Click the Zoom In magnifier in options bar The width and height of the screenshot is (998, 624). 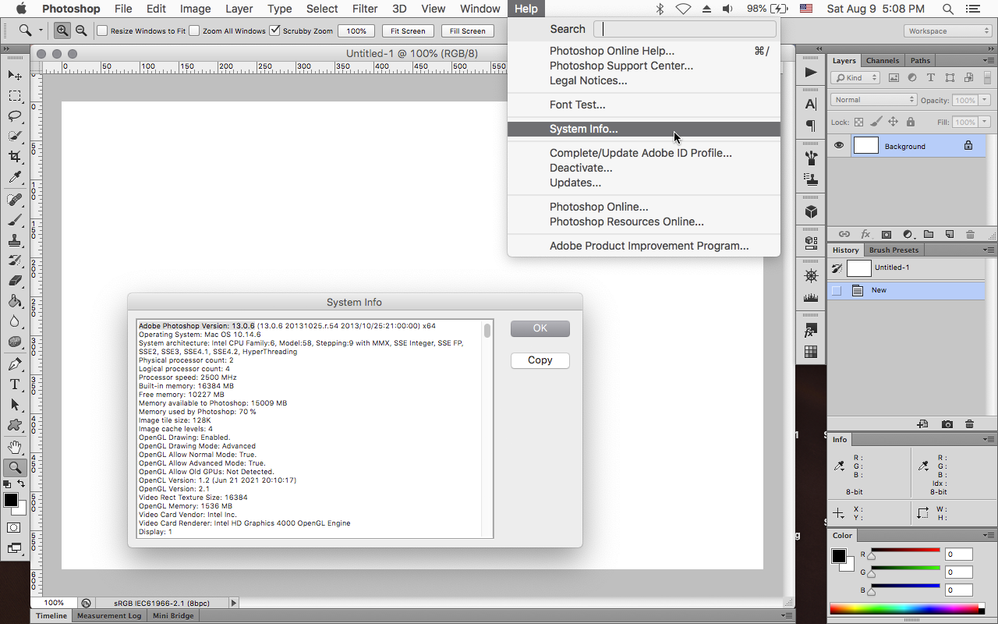tap(62, 31)
